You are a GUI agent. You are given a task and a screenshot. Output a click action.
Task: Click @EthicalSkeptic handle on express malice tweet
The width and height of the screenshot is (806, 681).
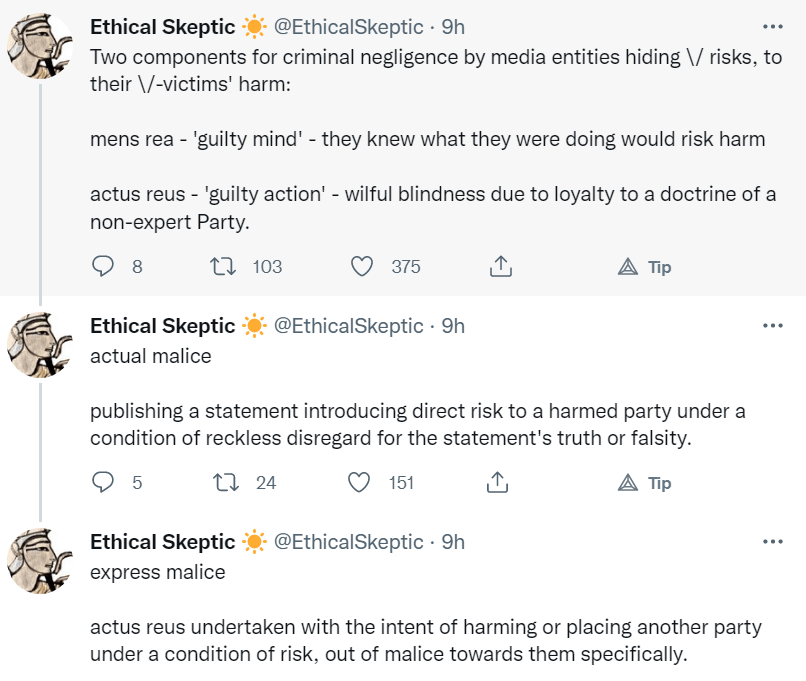coord(348,542)
